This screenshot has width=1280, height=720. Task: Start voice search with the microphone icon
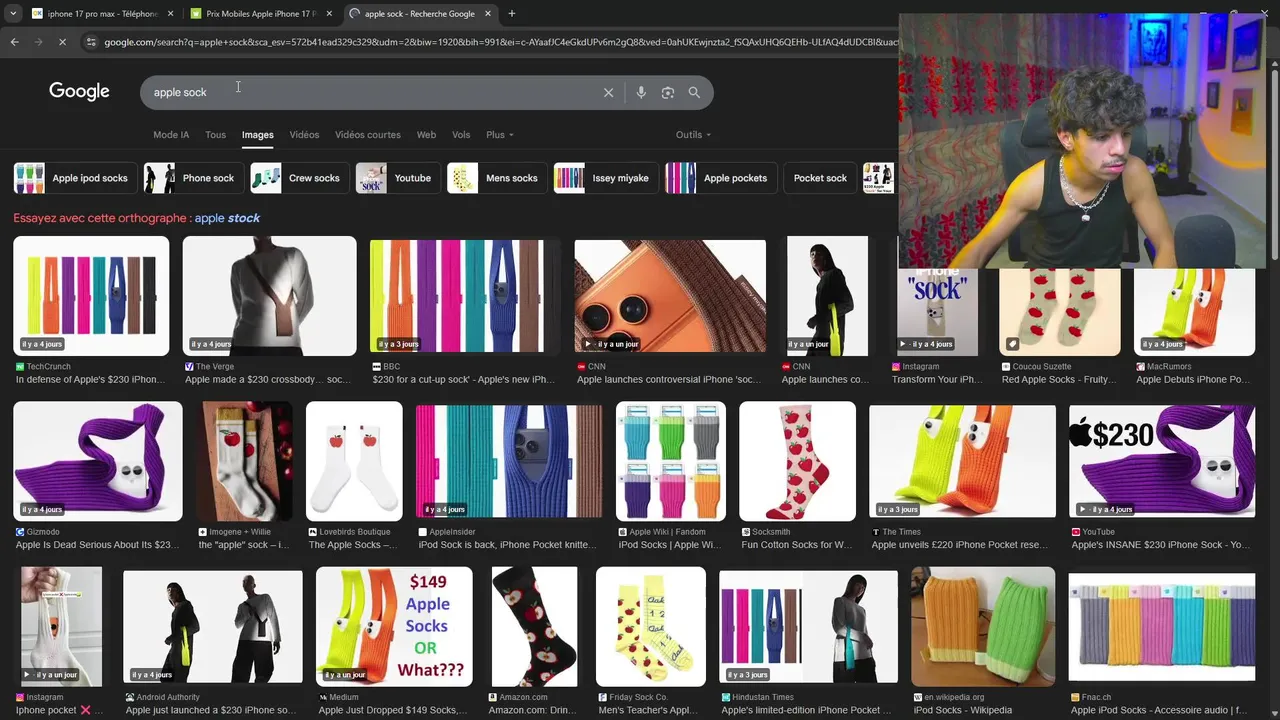click(641, 92)
